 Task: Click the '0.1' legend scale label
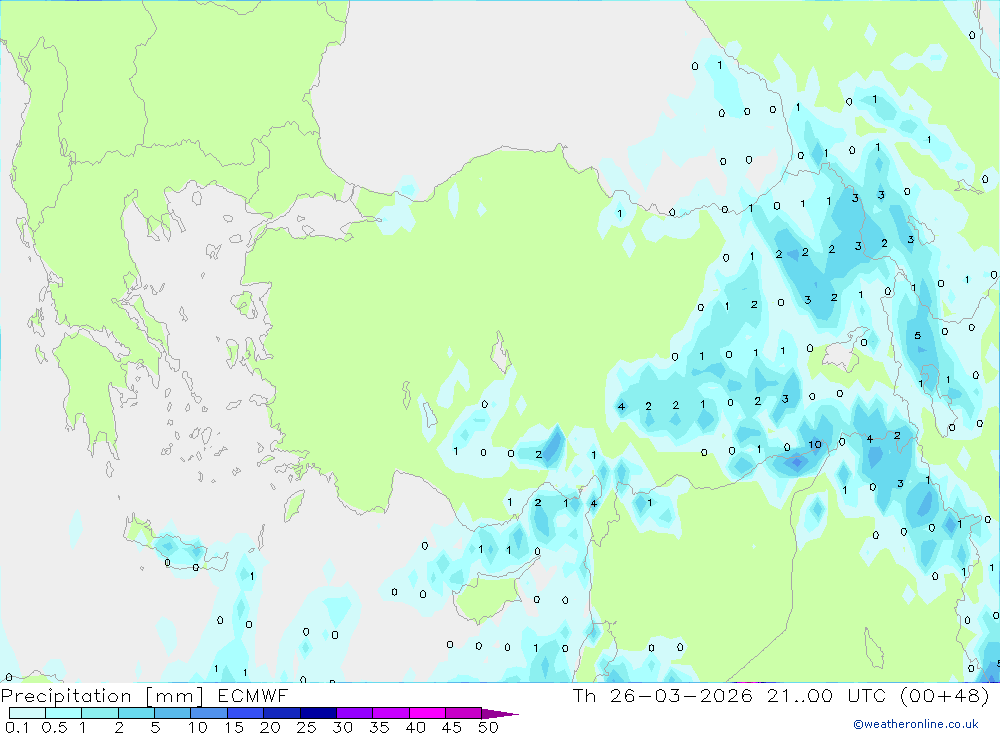click(17, 727)
